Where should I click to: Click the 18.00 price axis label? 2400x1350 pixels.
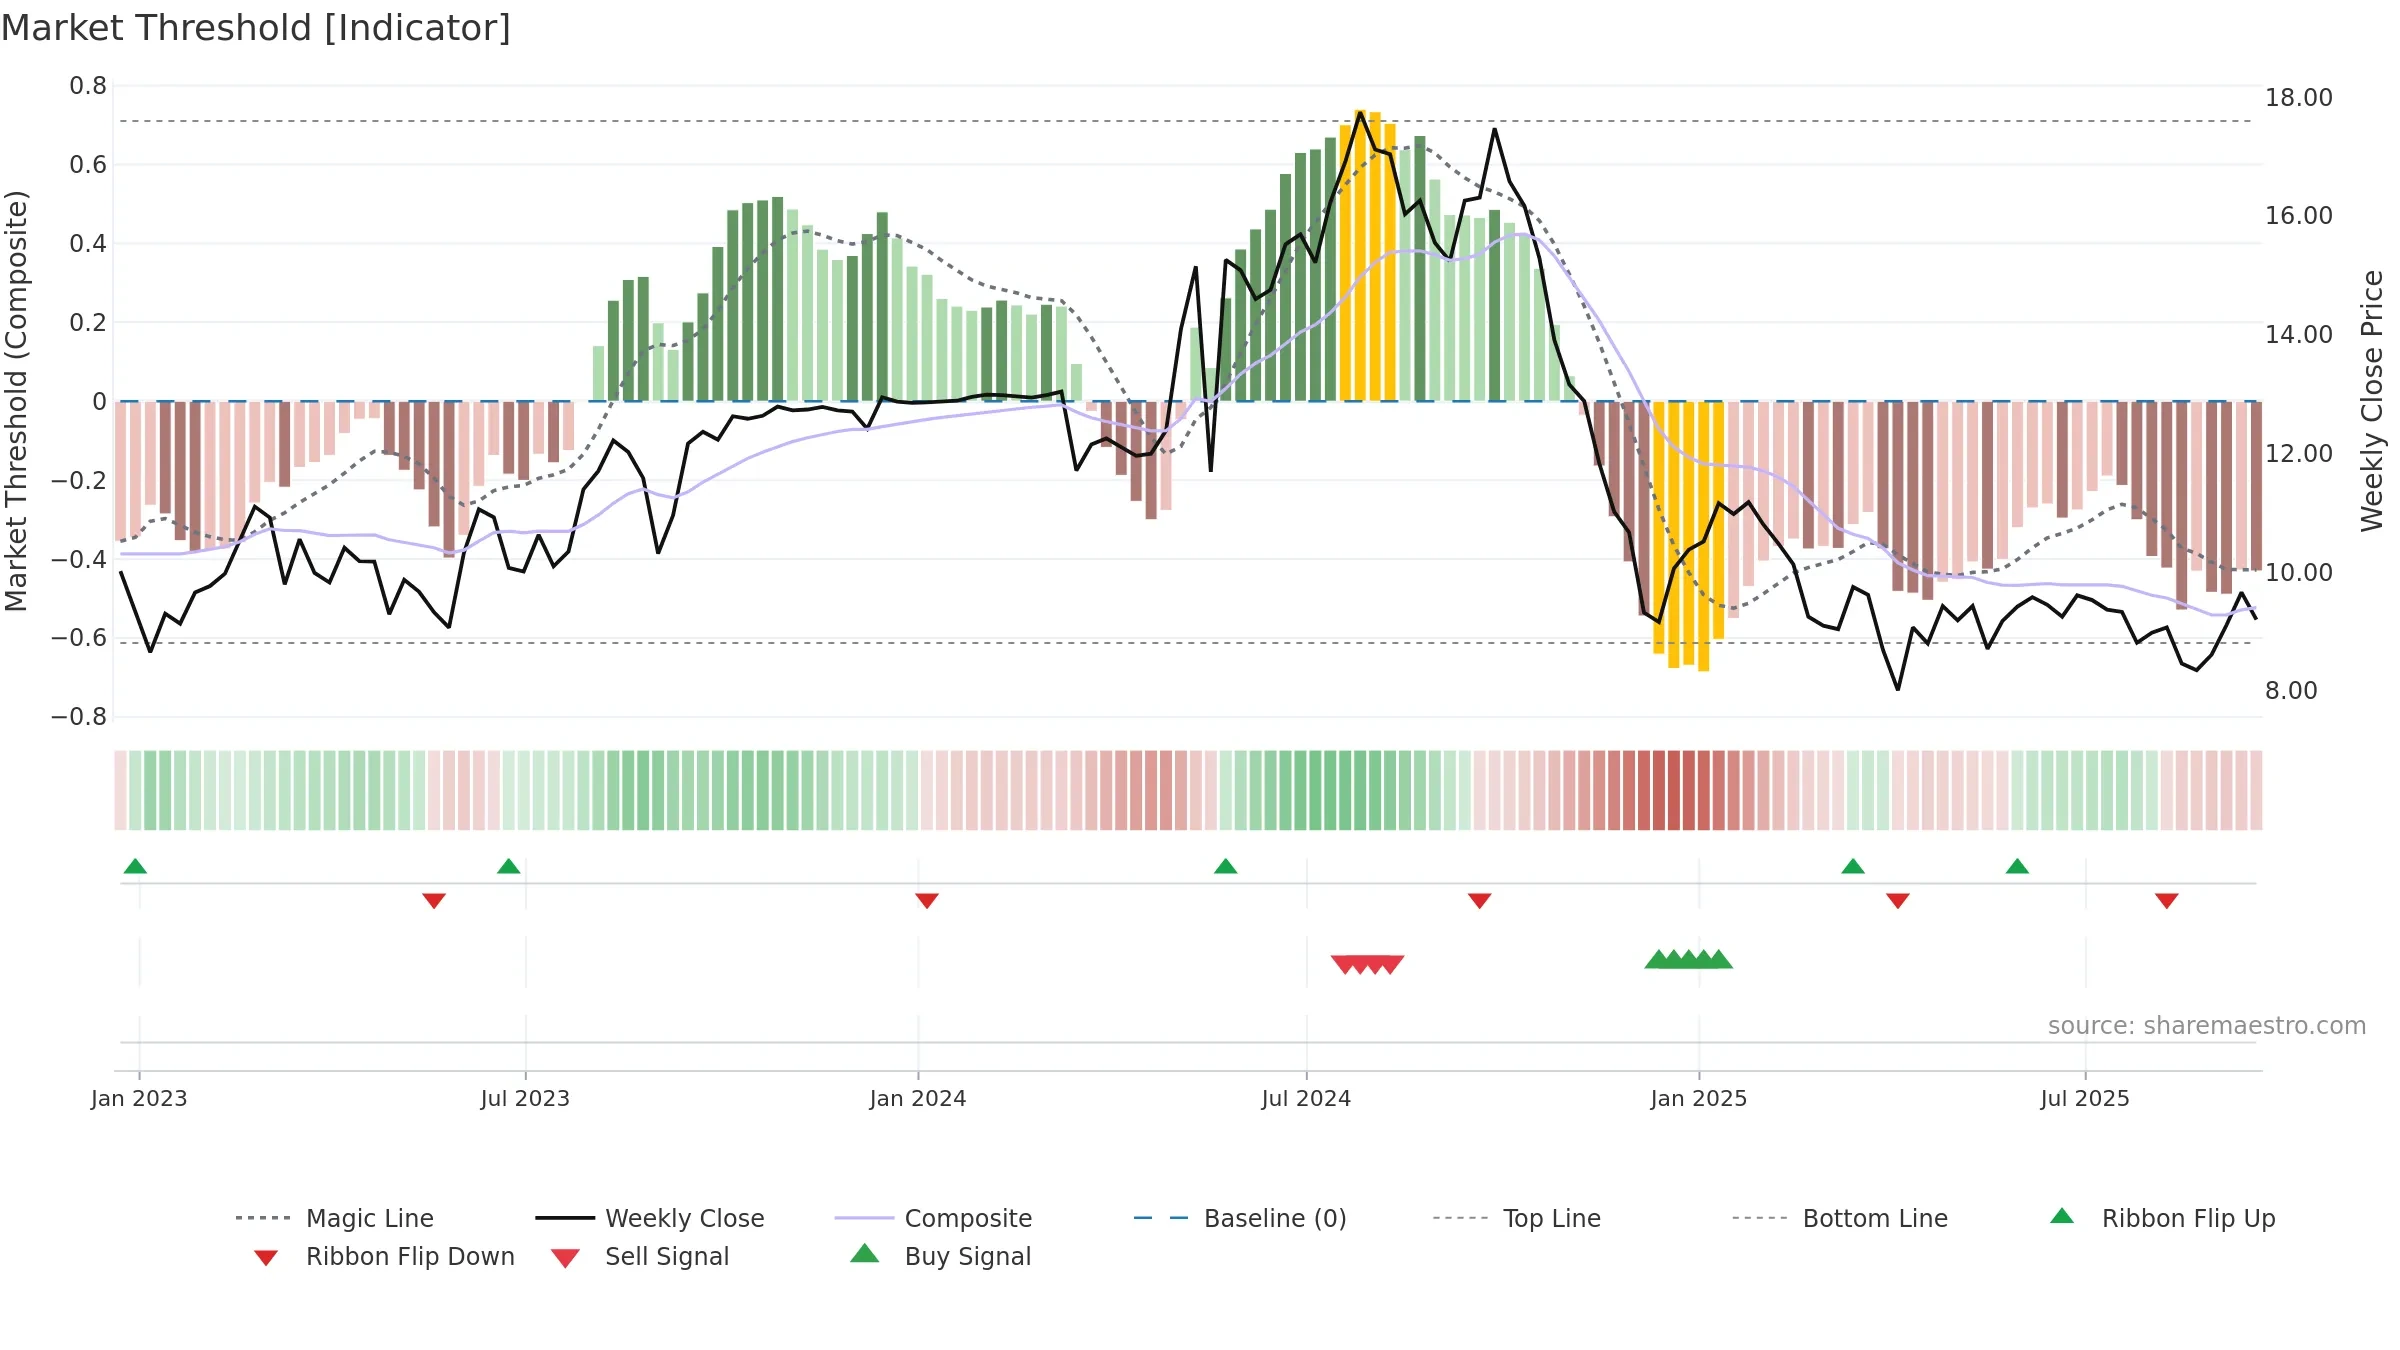click(x=2299, y=98)
